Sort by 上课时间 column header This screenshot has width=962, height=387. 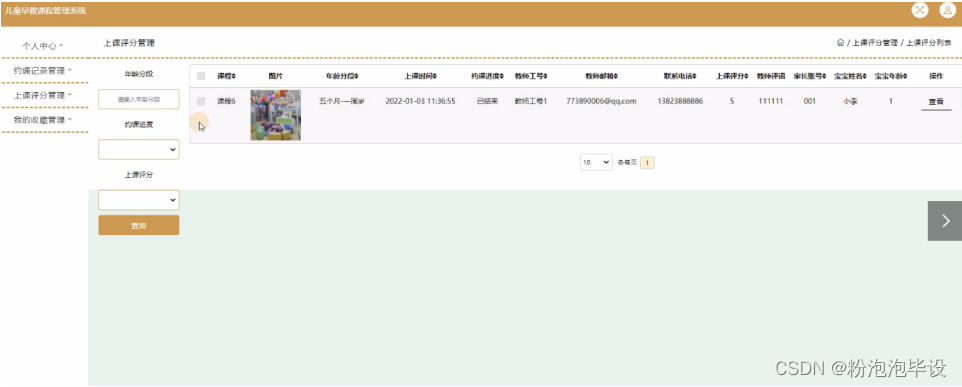[x=420, y=76]
